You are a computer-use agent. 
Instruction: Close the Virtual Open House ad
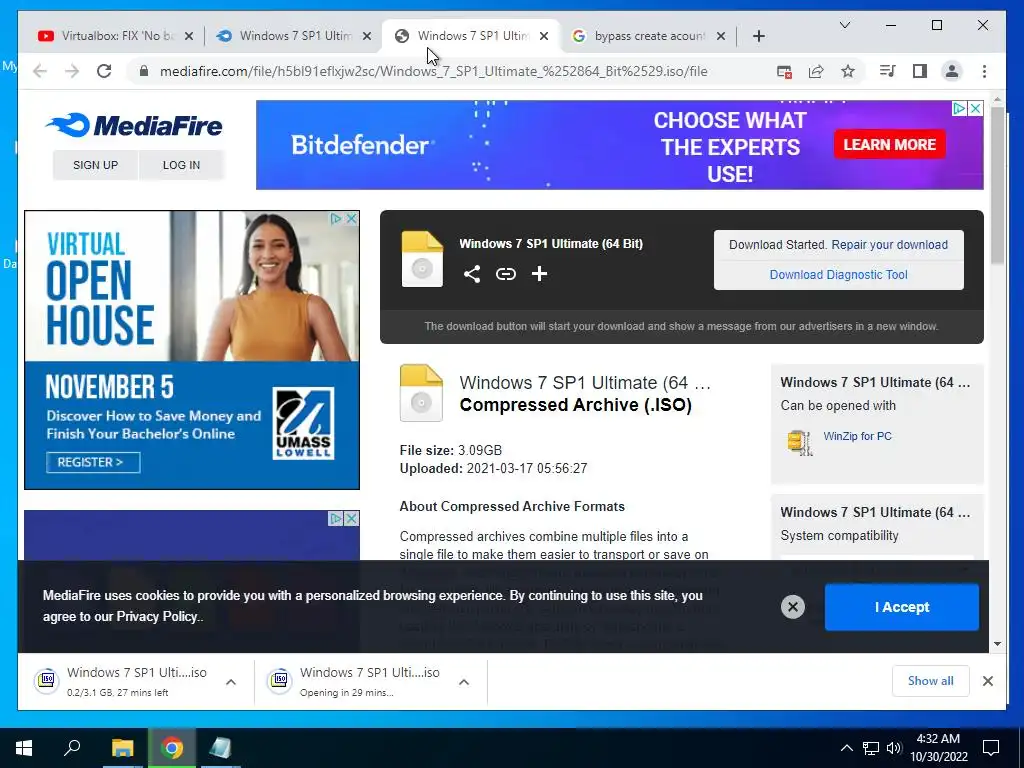coord(351,219)
